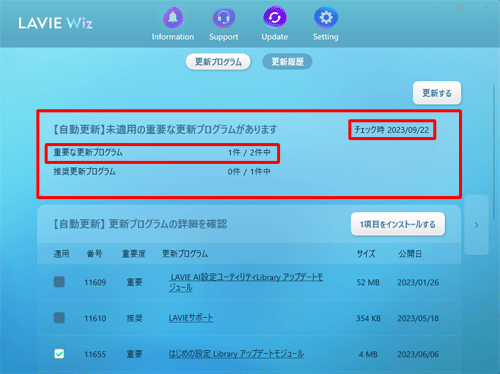
Task: Click 重要 importance for row 11655
Action: click(x=134, y=354)
